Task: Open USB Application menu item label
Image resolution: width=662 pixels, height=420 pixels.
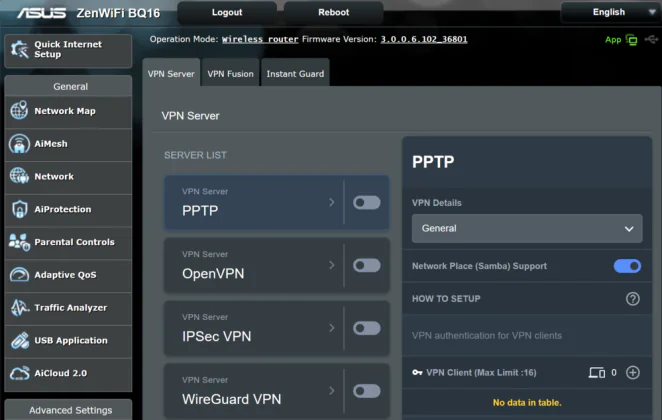Action: point(71,340)
